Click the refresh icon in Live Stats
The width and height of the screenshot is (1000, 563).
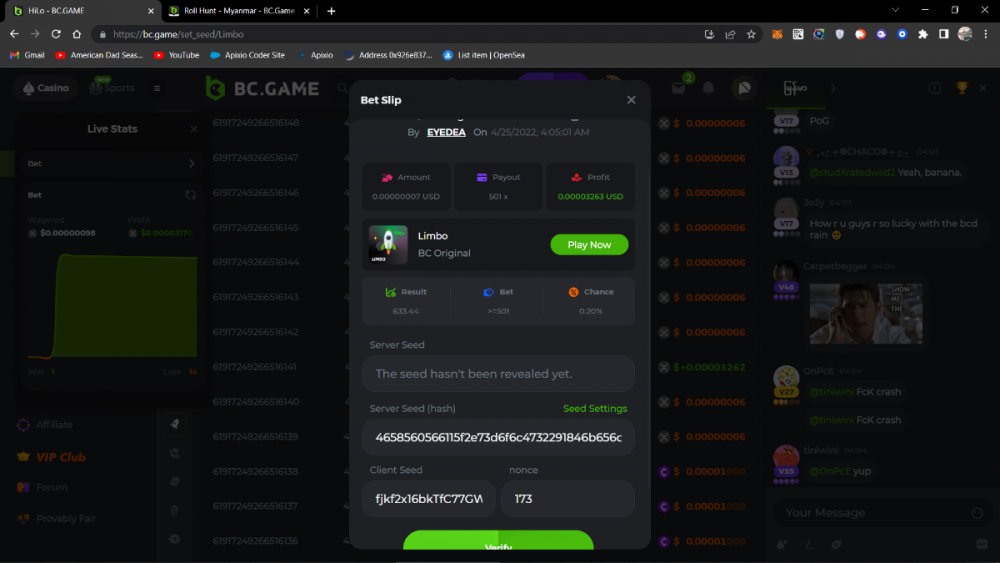pyautogui.click(x=191, y=195)
